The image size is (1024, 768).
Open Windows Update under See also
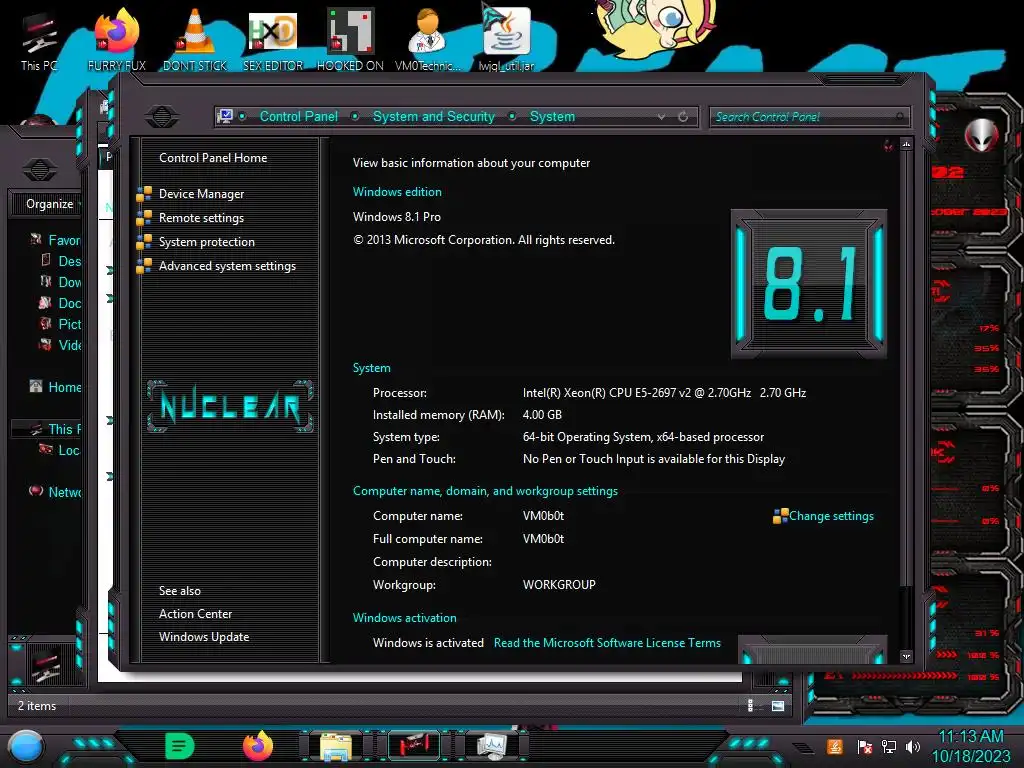tap(204, 637)
